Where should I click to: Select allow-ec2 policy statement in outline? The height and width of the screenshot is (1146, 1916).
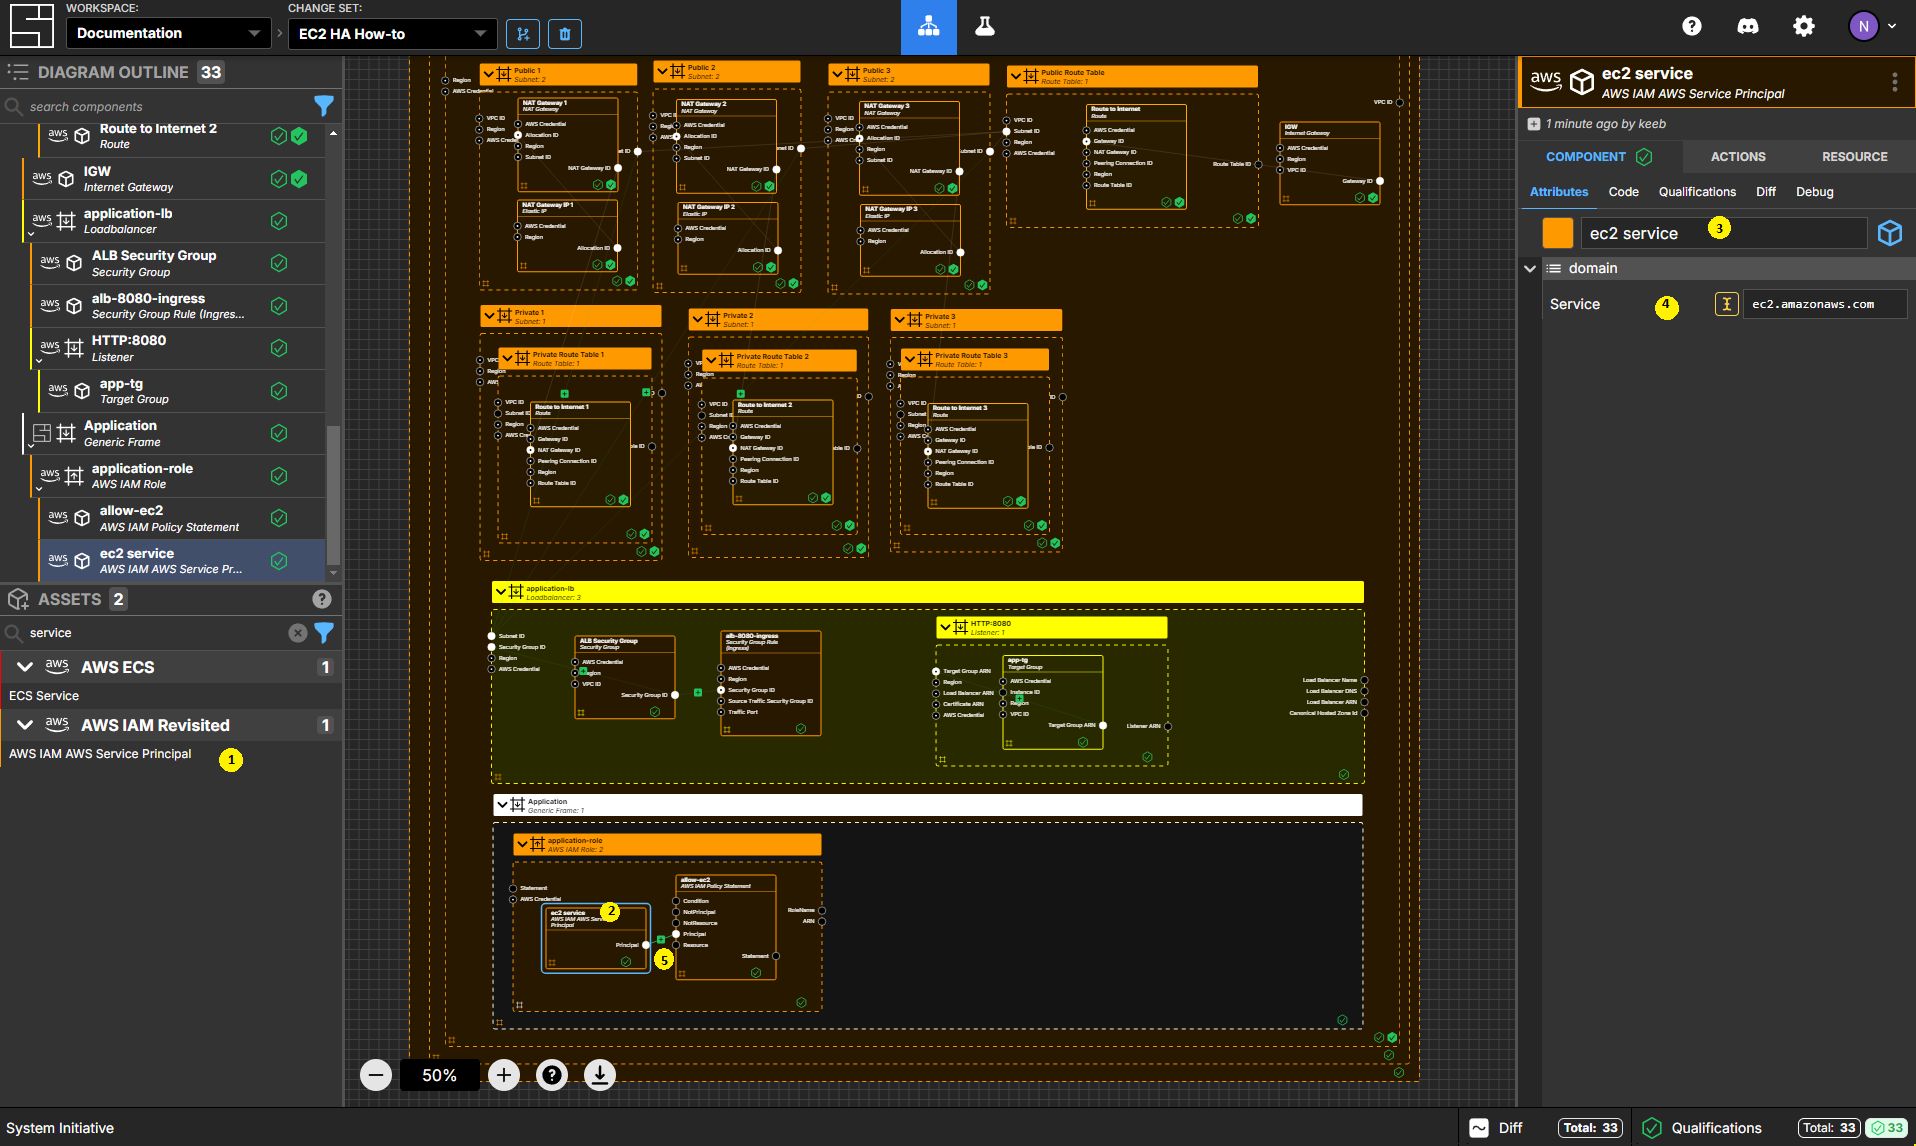pyautogui.click(x=182, y=518)
